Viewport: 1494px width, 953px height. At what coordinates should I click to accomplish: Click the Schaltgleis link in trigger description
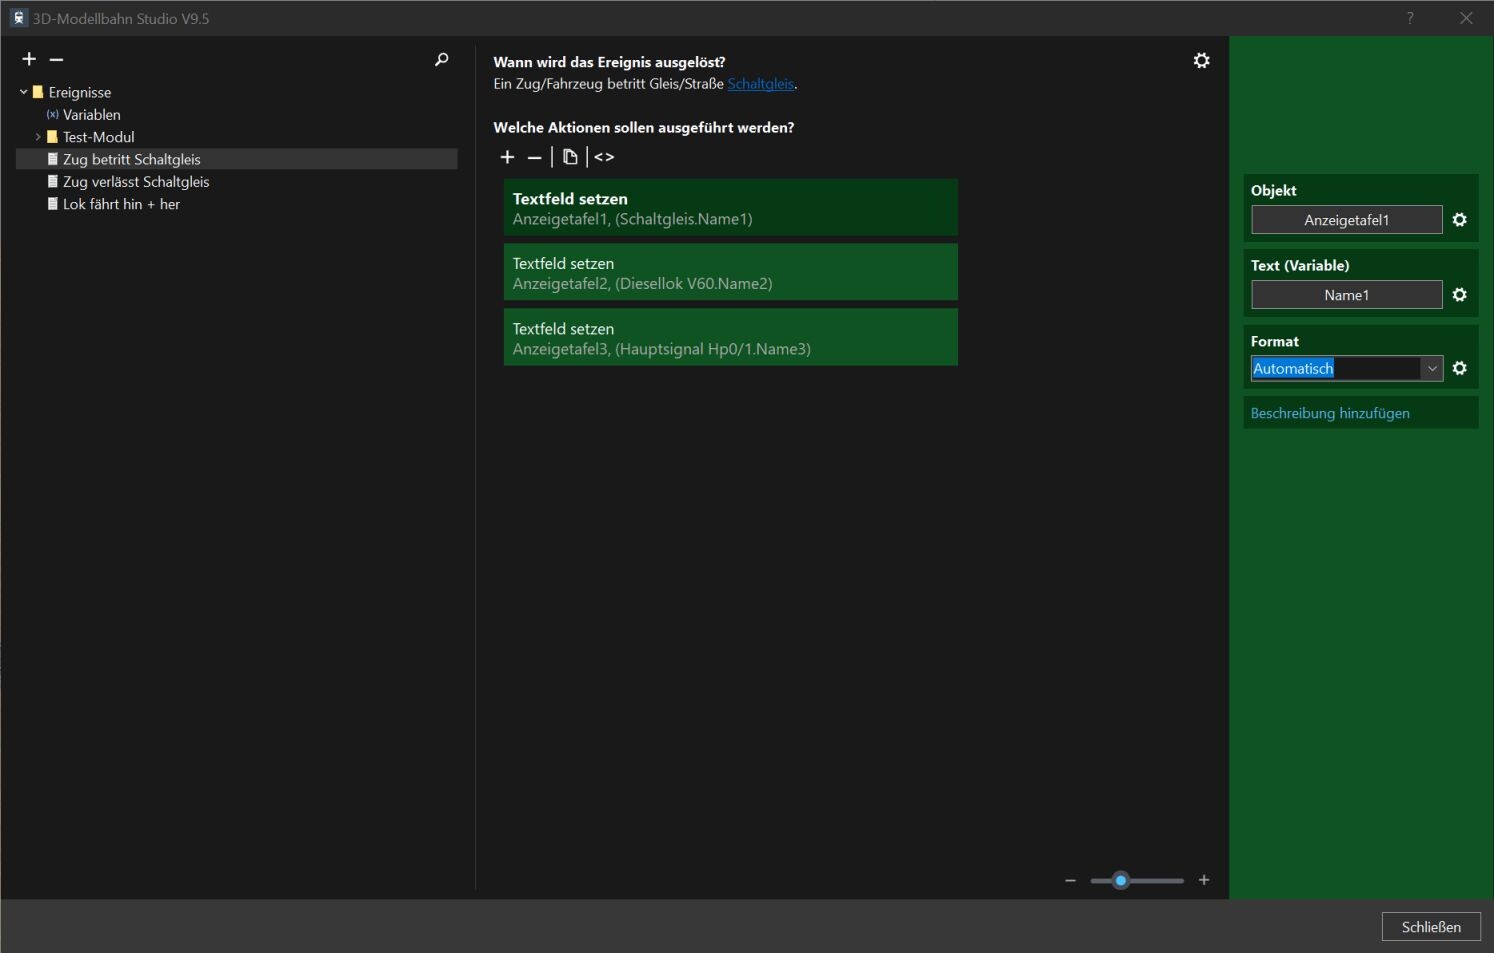(760, 84)
